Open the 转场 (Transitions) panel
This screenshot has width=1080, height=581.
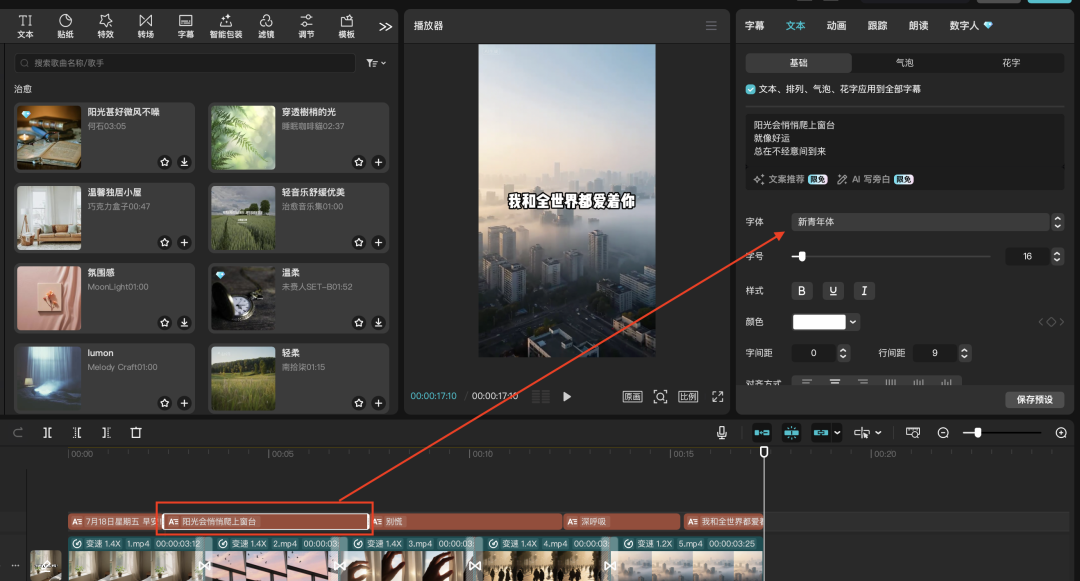tap(145, 25)
